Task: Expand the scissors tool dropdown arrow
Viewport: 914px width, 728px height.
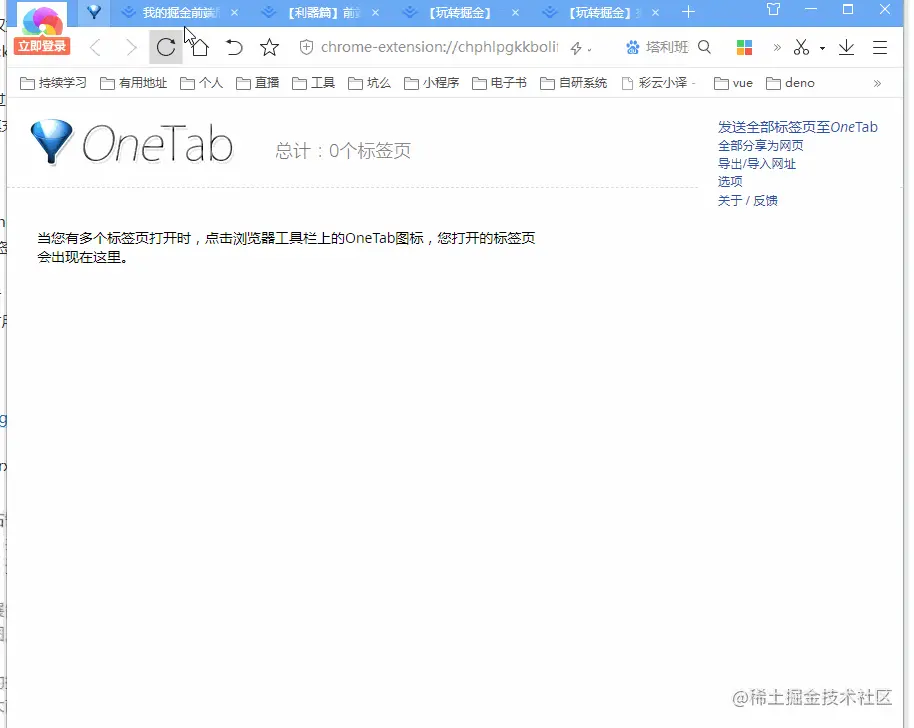Action: pyautogui.click(x=822, y=48)
